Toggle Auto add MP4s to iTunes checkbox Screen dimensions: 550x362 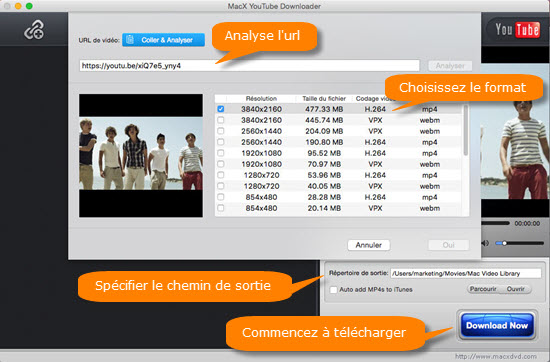pyautogui.click(x=334, y=290)
